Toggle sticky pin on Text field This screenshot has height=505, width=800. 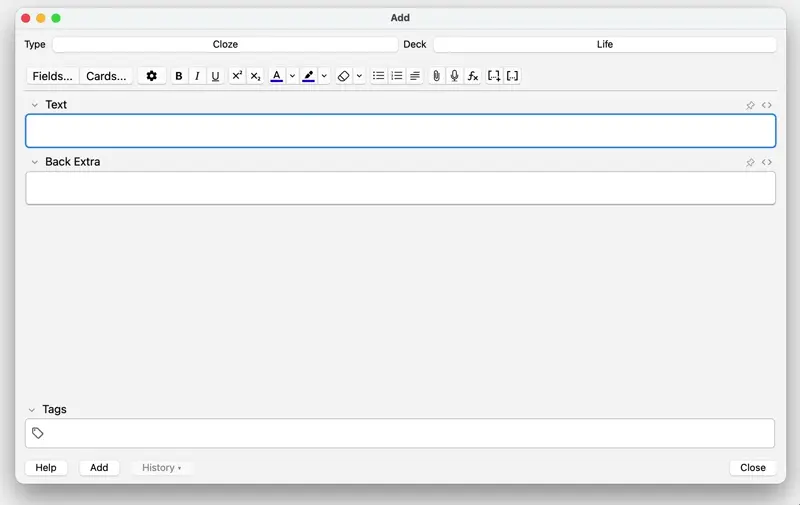coord(750,105)
